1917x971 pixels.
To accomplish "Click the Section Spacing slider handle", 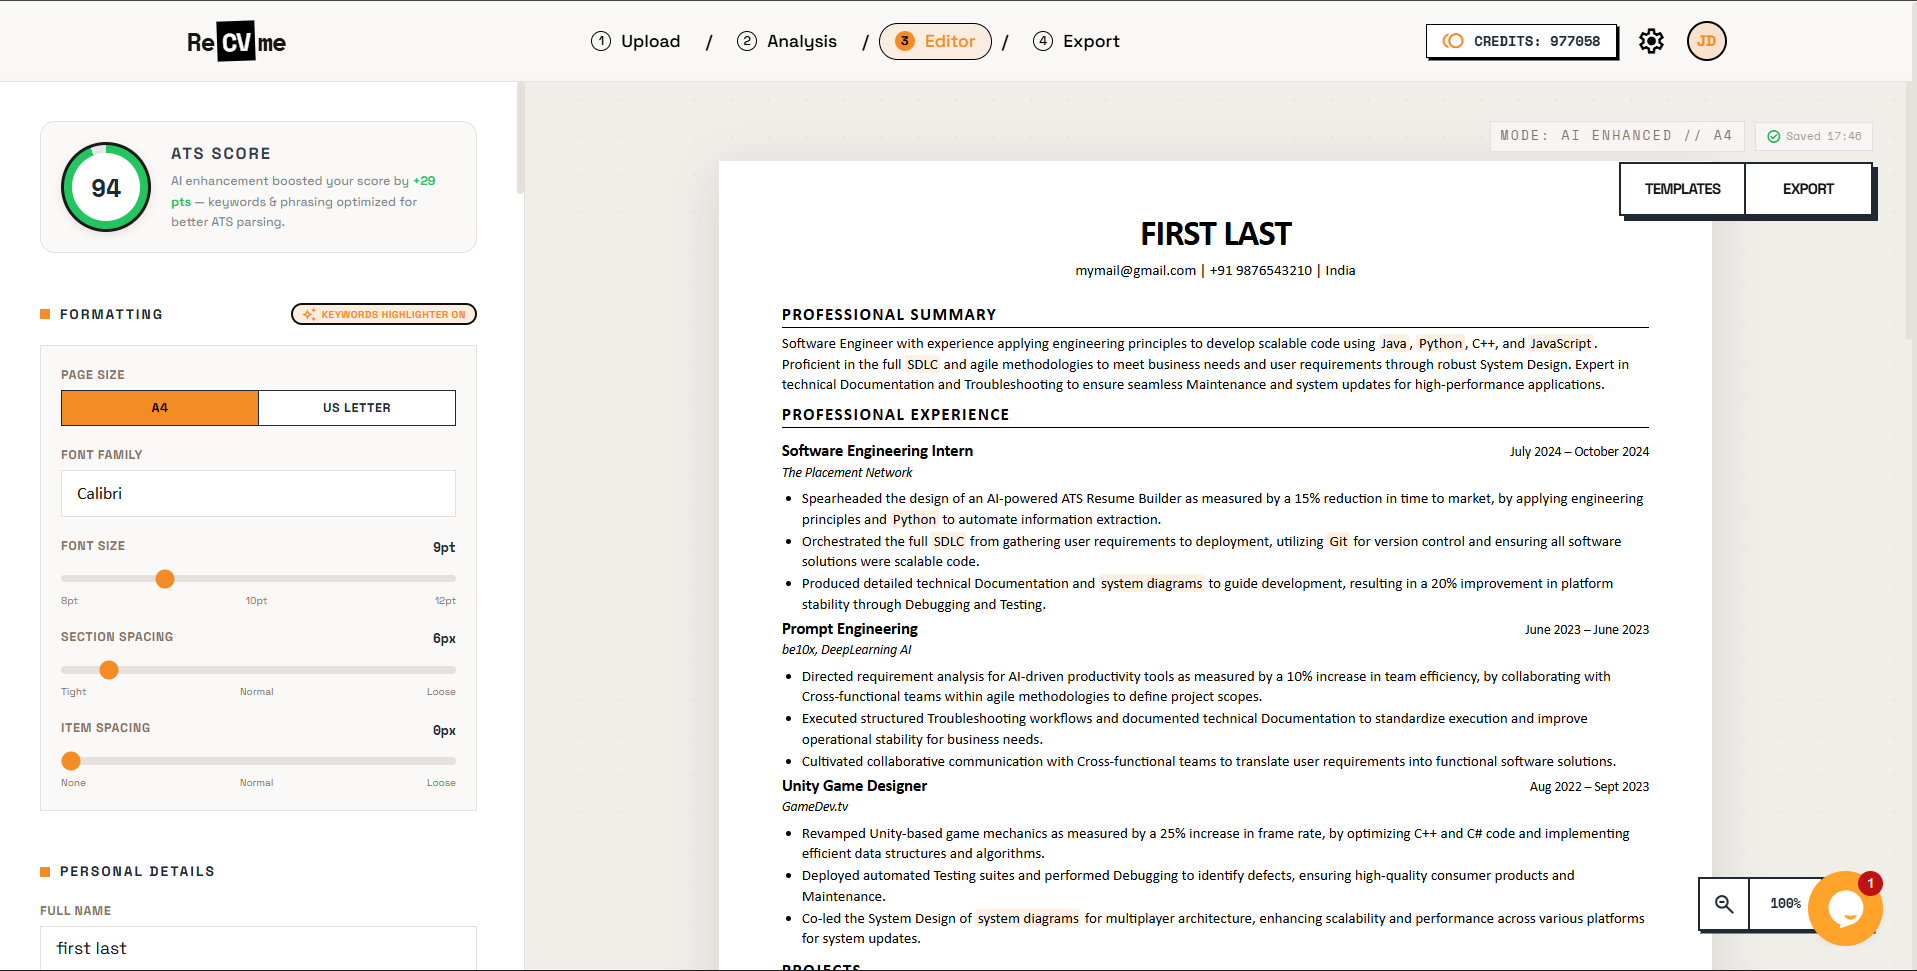I will (x=109, y=670).
